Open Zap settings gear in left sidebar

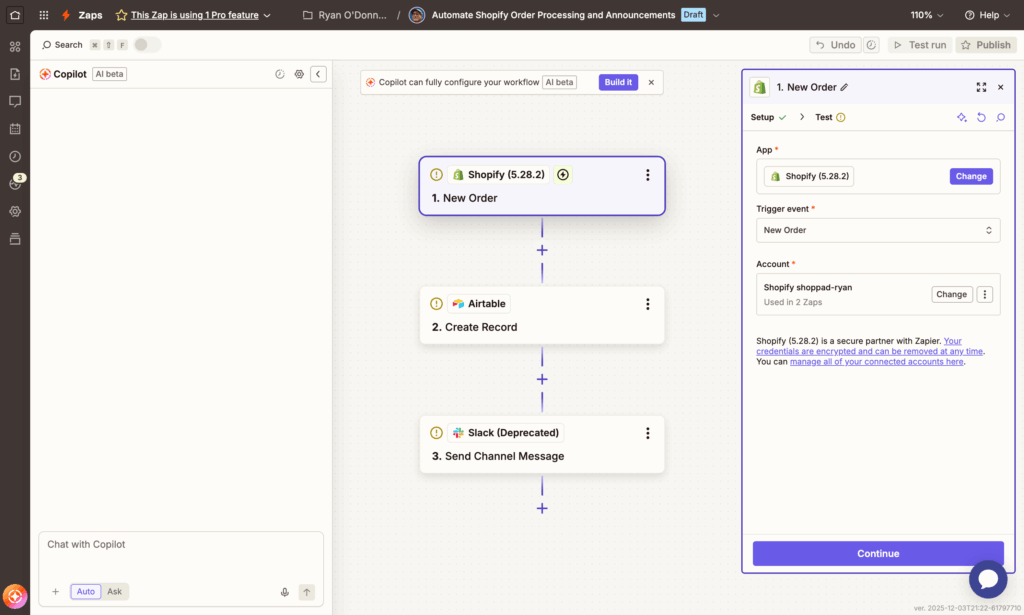pos(15,211)
